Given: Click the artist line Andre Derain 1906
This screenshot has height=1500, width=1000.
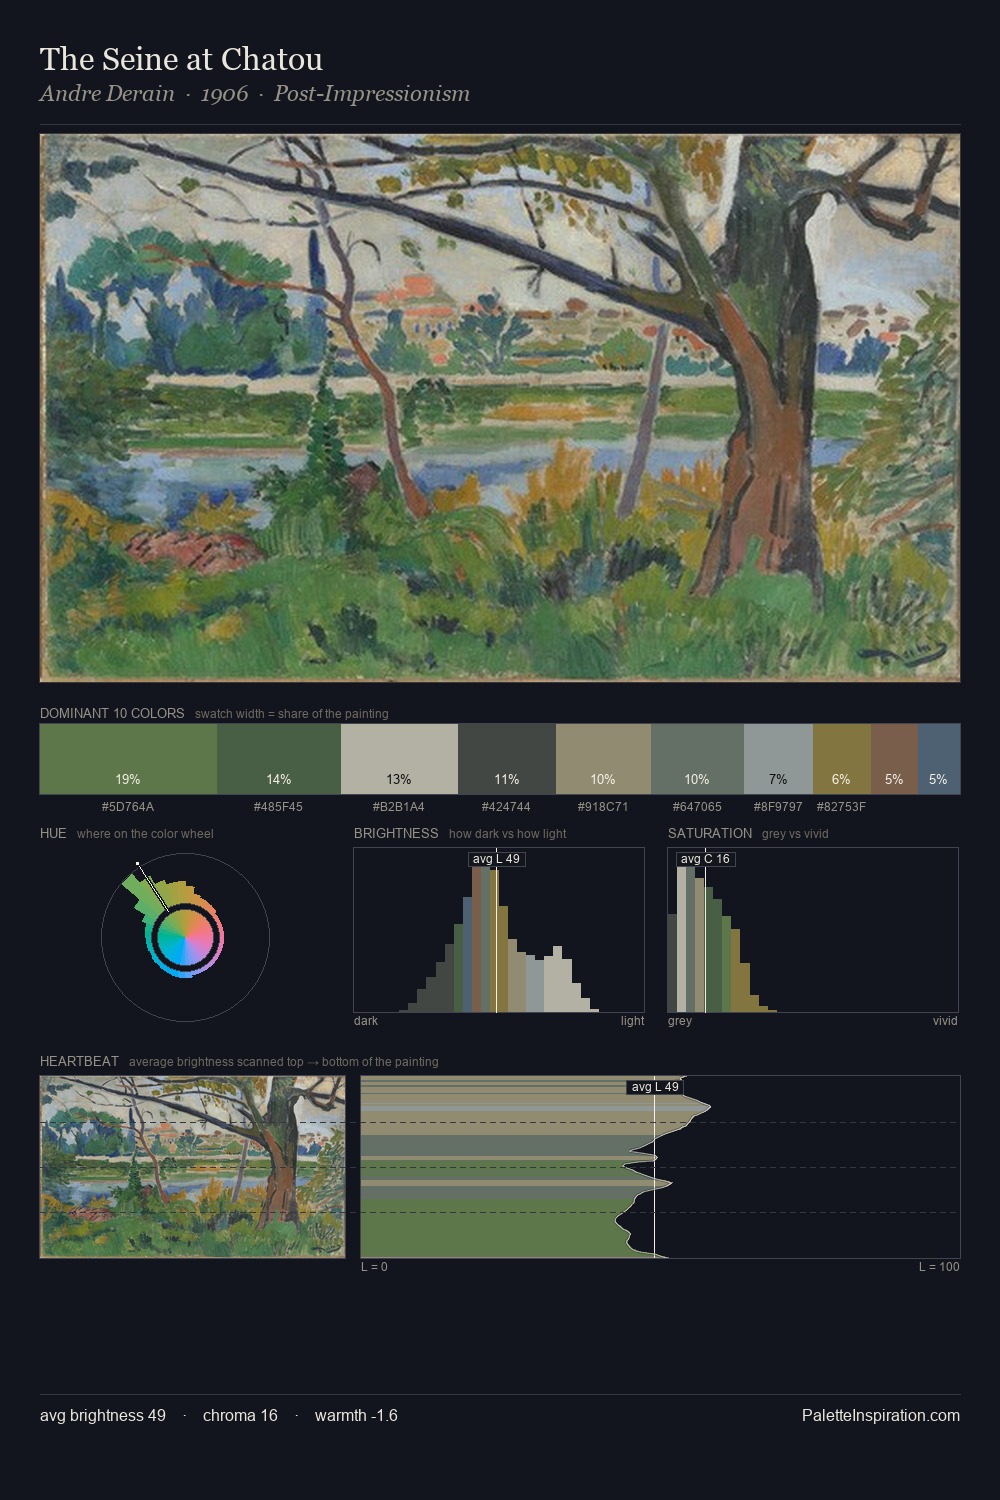Looking at the screenshot, I should [x=255, y=94].
